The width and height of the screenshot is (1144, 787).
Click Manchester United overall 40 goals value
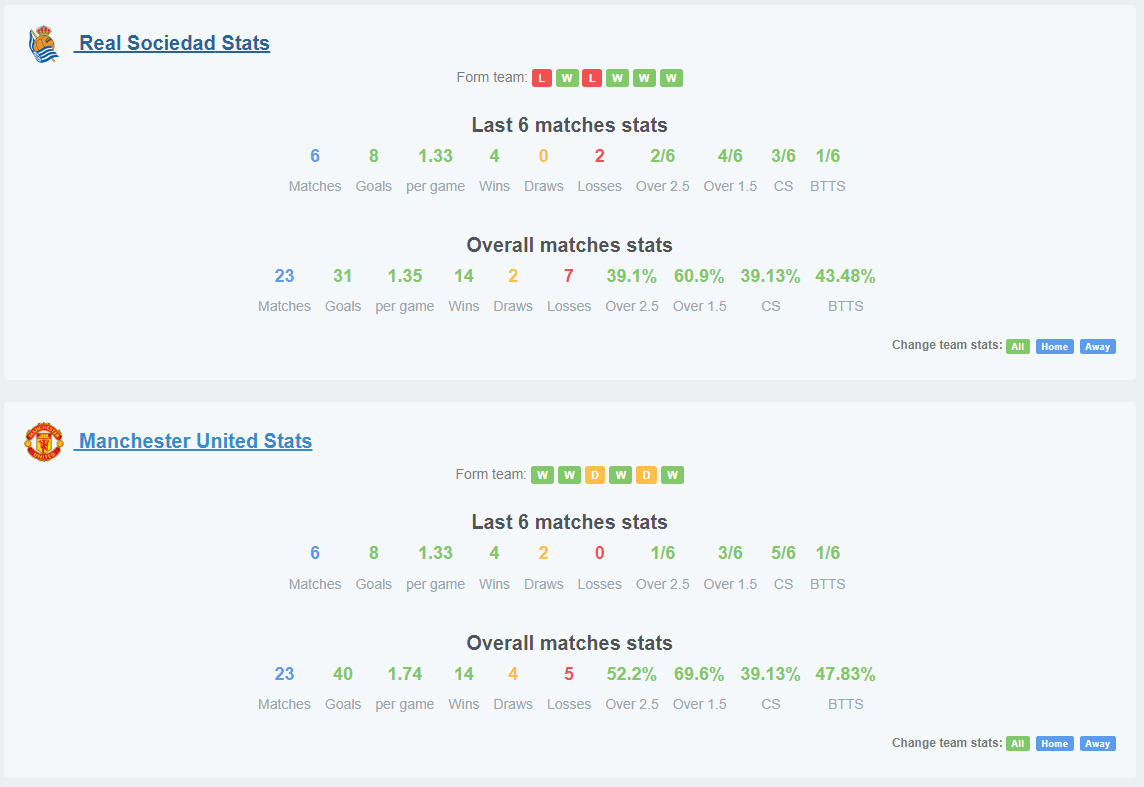[x=342, y=674]
